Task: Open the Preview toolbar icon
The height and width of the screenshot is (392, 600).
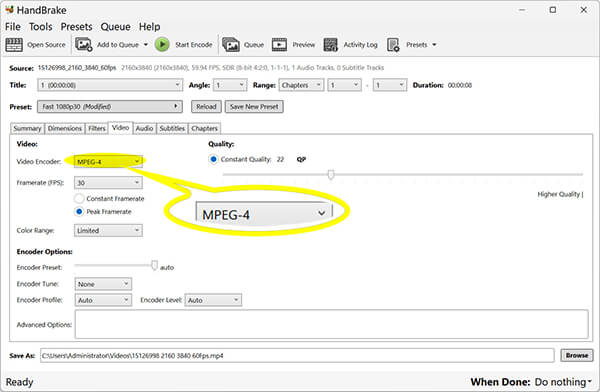Action: pos(279,45)
